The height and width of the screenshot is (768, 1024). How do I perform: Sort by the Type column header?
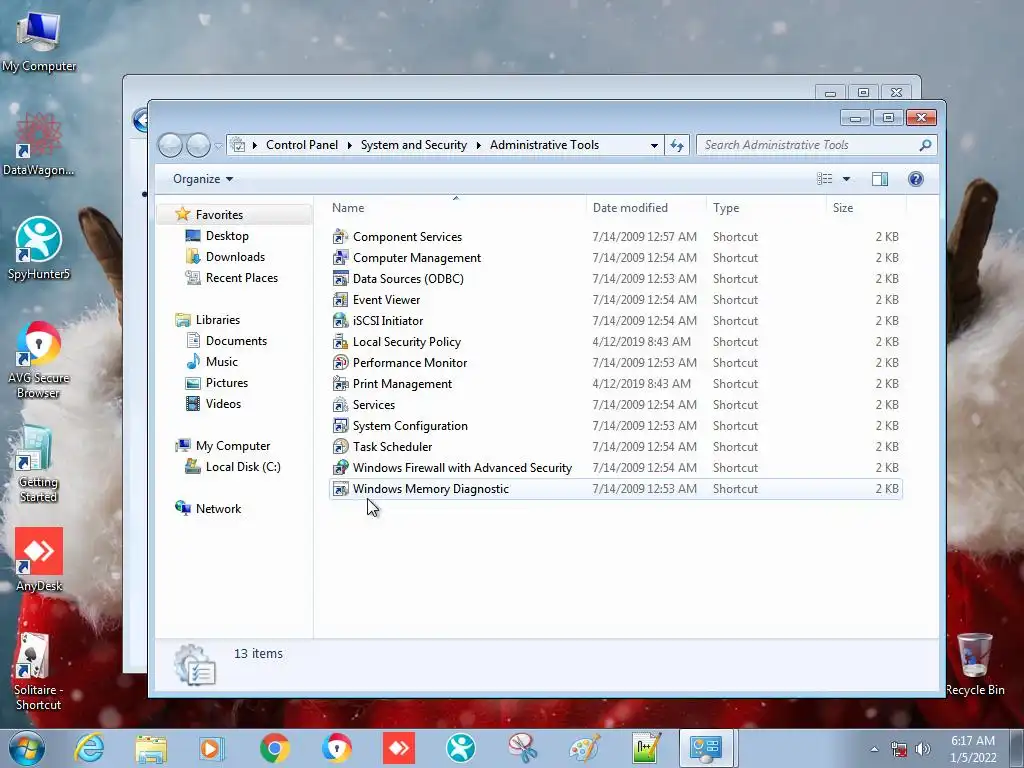coord(766,208)
